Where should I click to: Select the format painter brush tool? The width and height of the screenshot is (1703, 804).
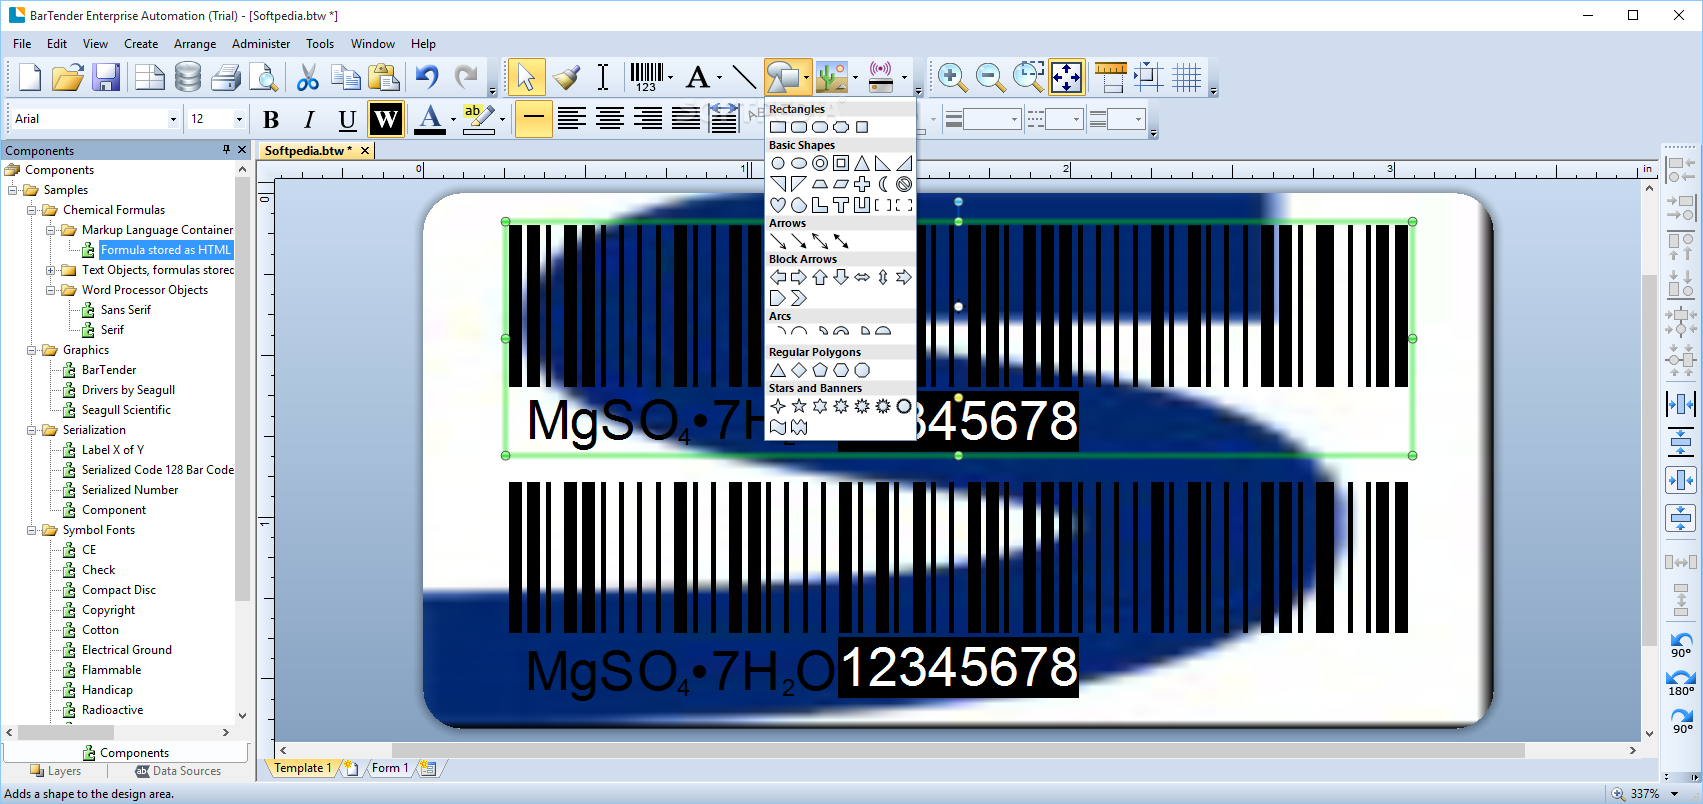tap(566, 77)
